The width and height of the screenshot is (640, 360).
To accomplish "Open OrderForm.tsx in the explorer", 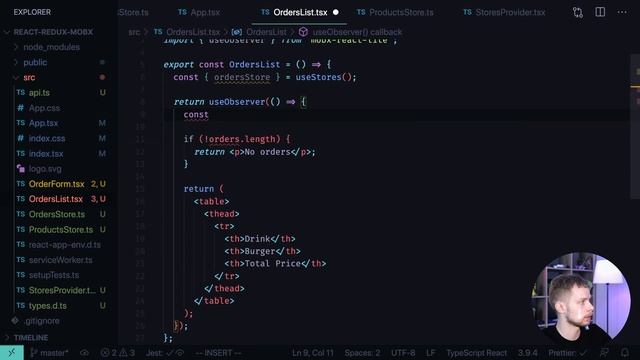I will pos(56,184).
